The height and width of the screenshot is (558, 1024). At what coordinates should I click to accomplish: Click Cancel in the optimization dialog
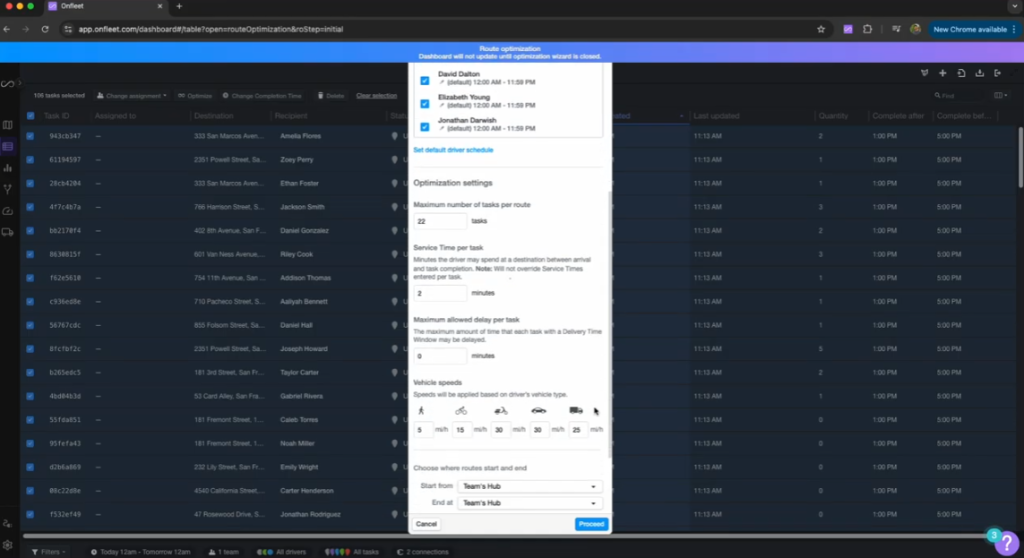pyautogui.click(x=426, y=524)
